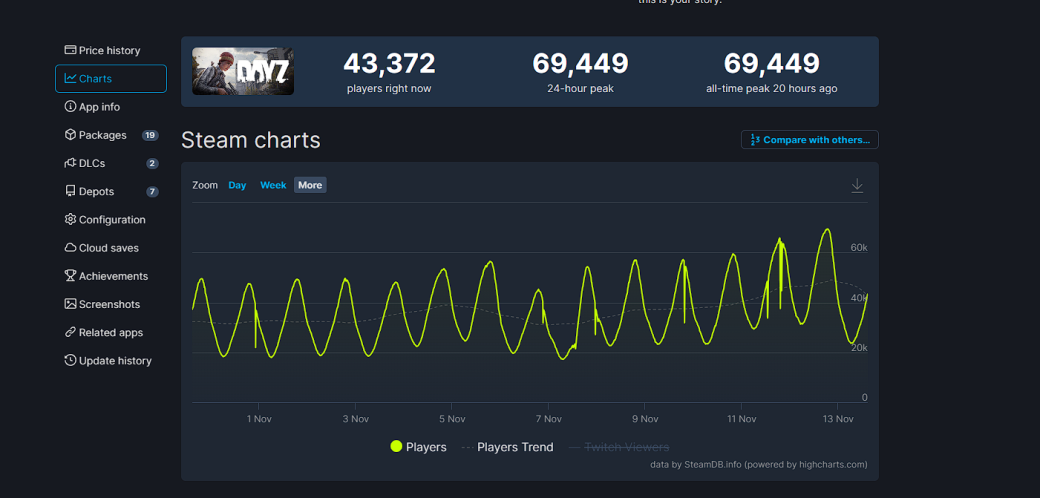Click the App info circle icon

70,107
